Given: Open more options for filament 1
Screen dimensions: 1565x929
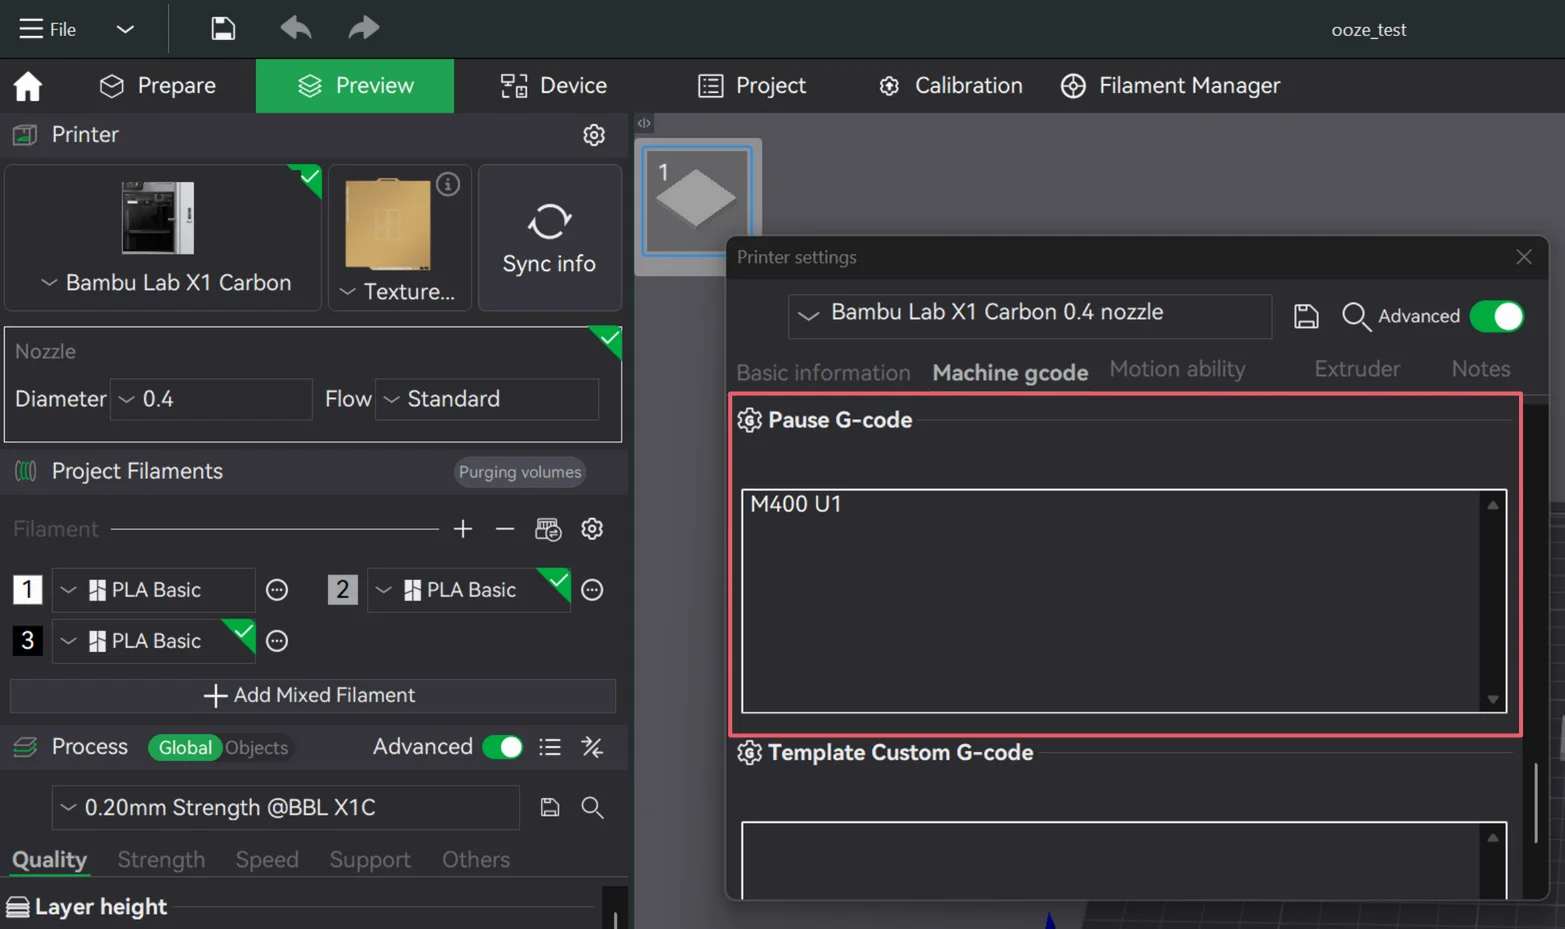Looking at the screenshot, I should 277,590.
